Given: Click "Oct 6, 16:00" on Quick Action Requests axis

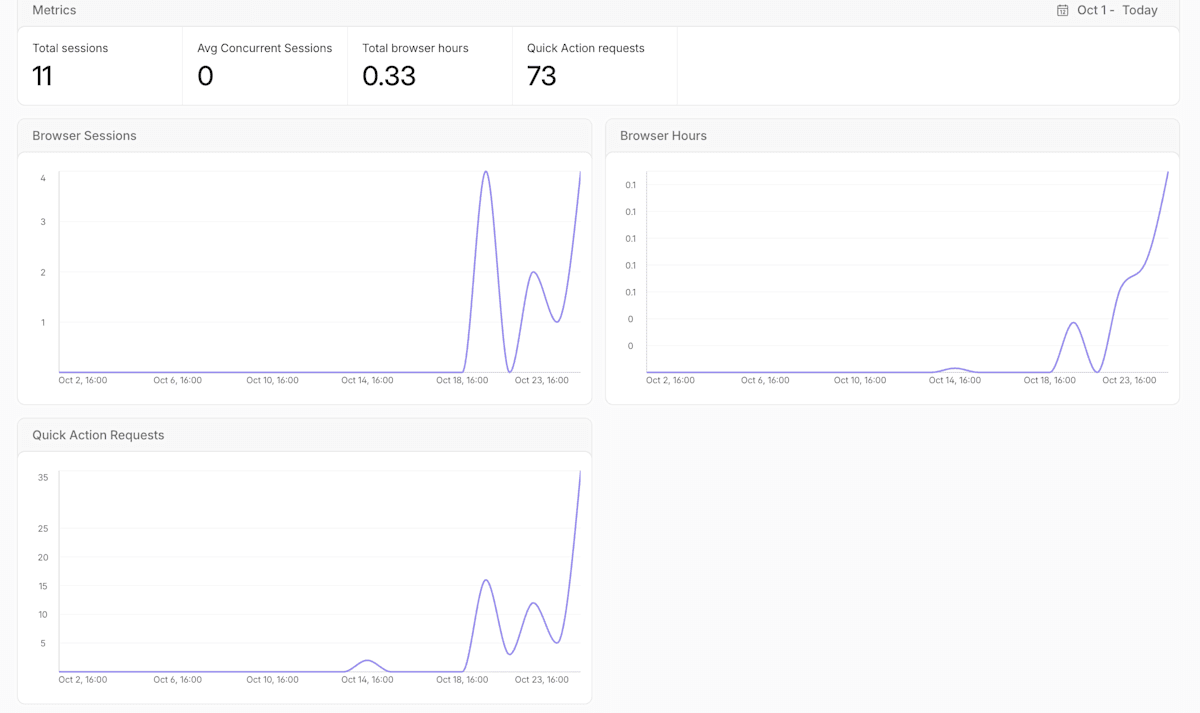Looking at the screenshot, I should coord(177,680).
